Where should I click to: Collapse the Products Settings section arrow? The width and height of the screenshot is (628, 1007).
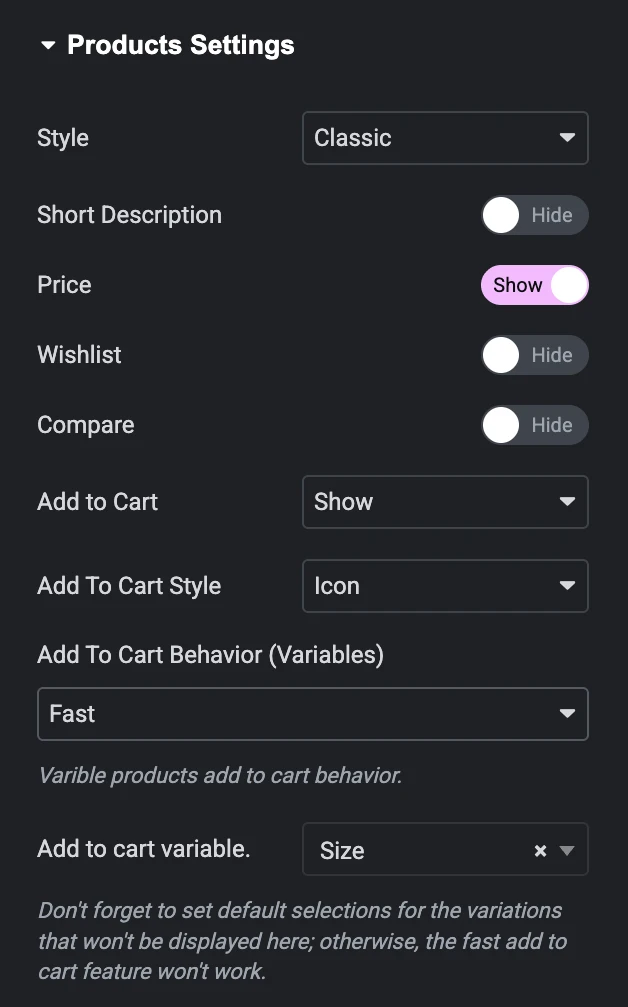point(47,45)
